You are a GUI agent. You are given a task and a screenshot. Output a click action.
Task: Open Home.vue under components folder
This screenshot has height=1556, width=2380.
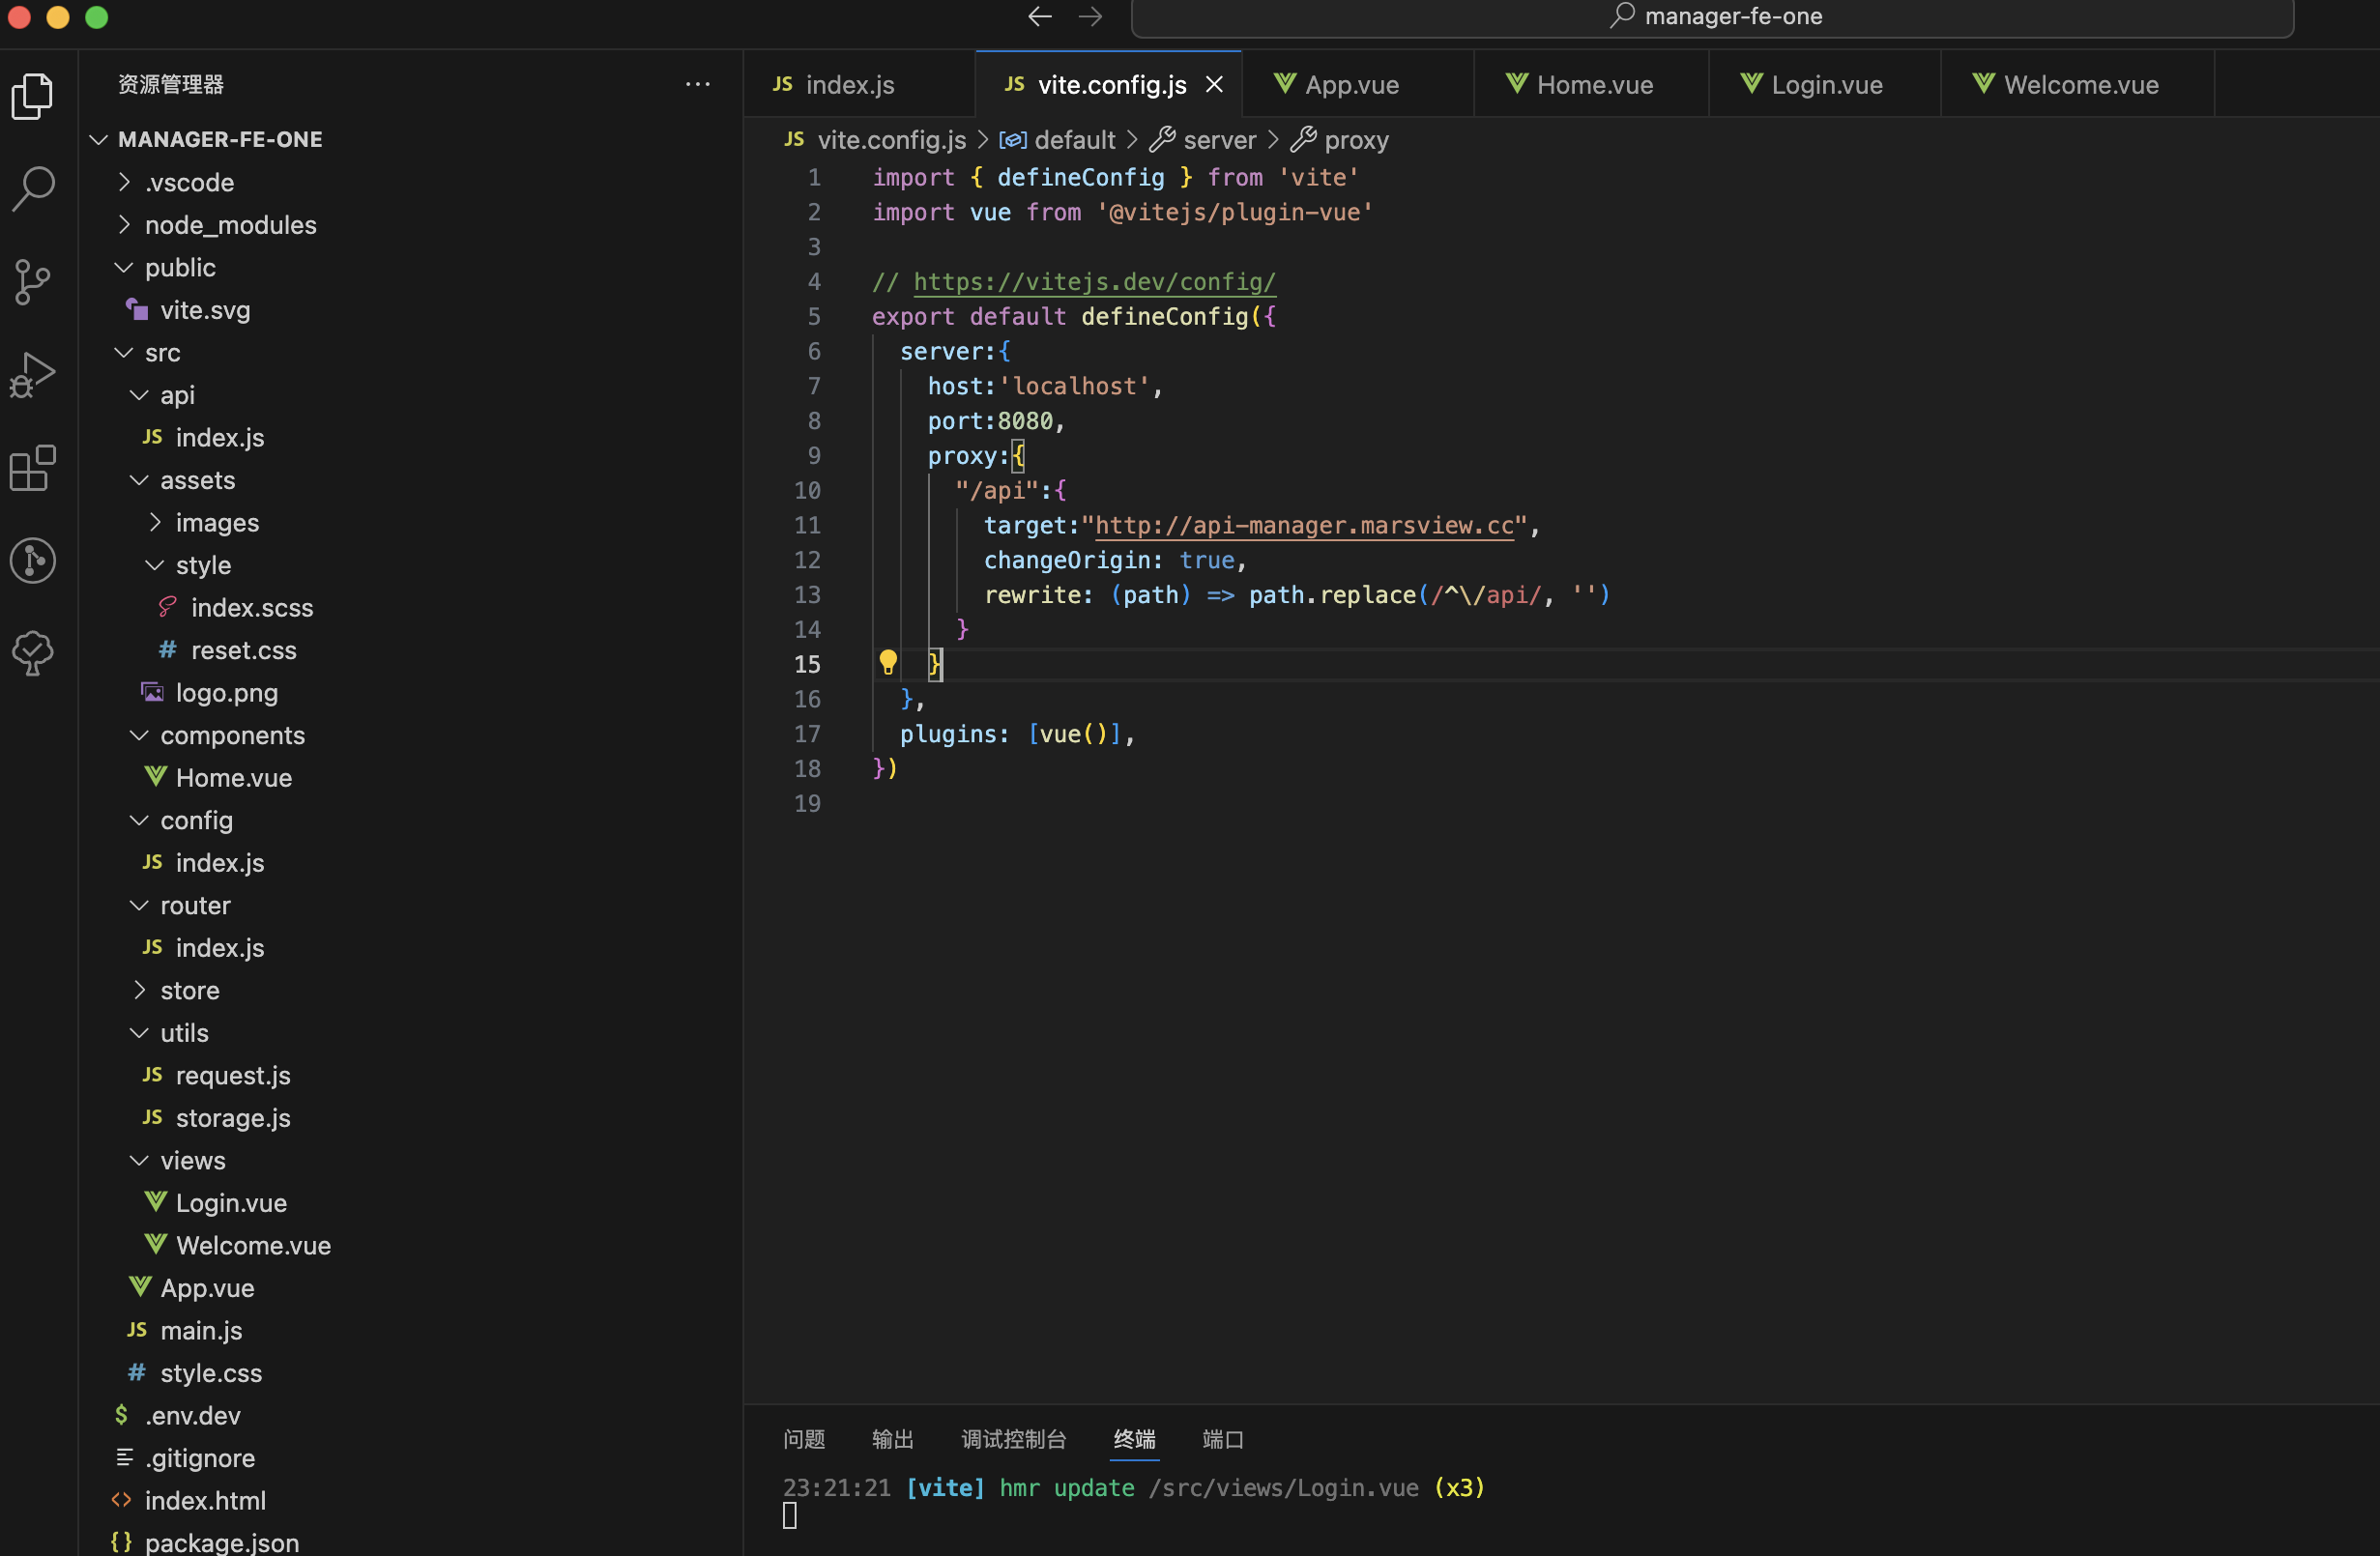pos(234,777)
